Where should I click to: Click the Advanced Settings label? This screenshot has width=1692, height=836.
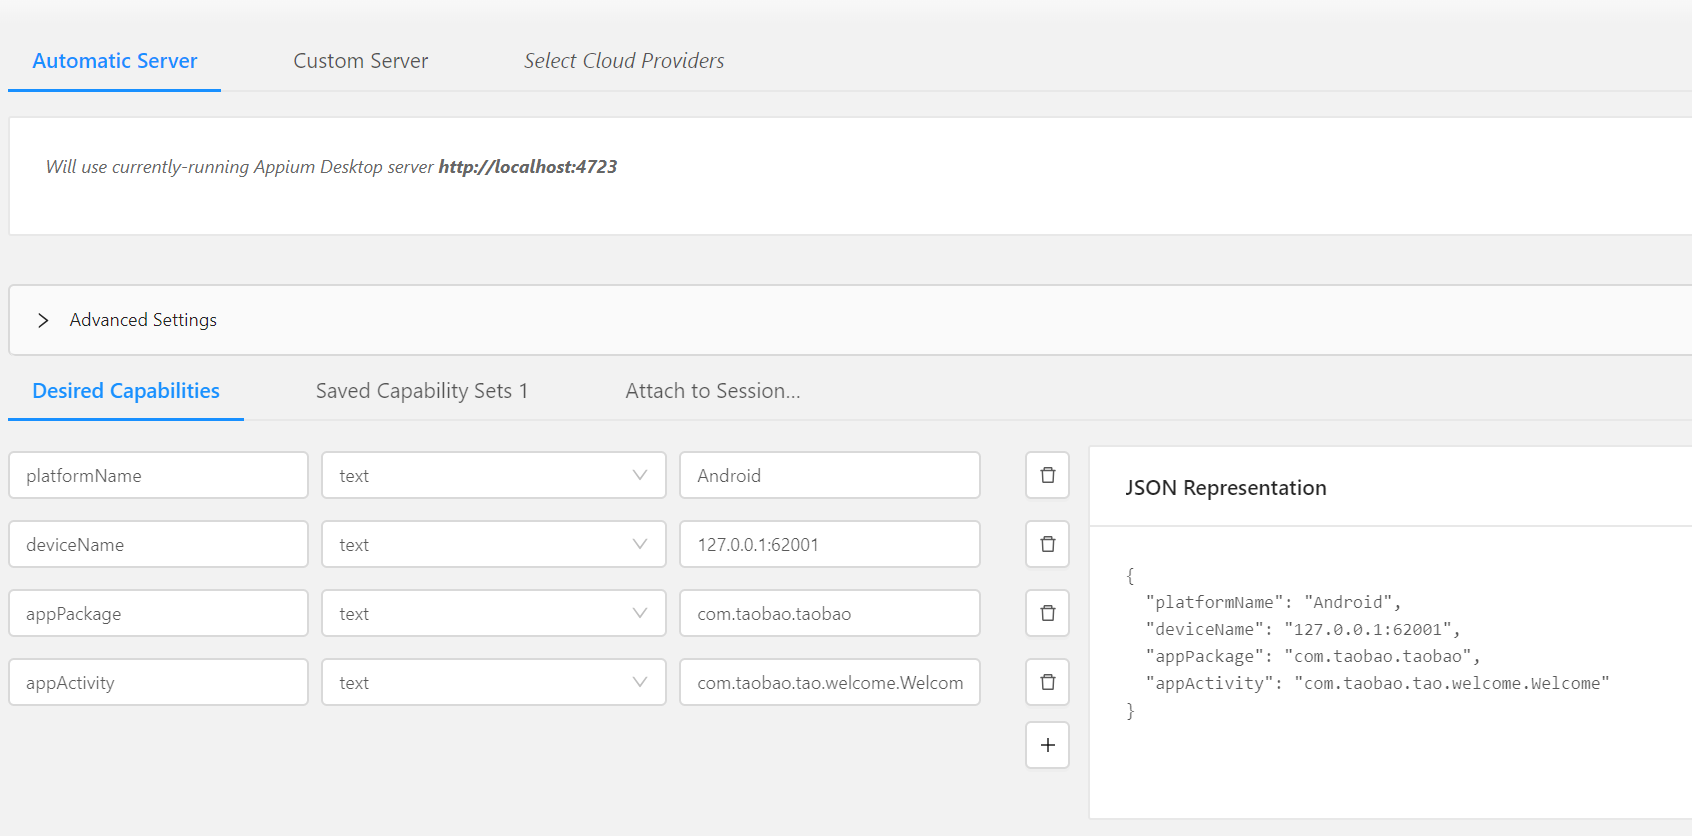click(x=143, y=320)
